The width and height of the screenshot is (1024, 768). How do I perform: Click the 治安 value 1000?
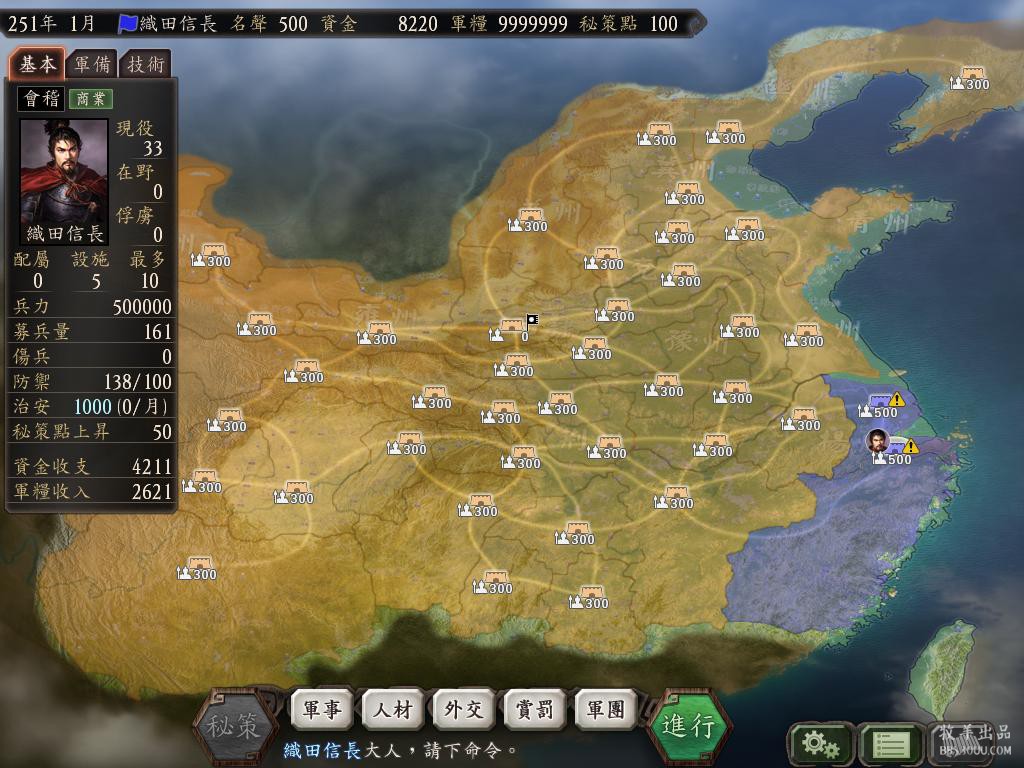(x=92, y=407)
